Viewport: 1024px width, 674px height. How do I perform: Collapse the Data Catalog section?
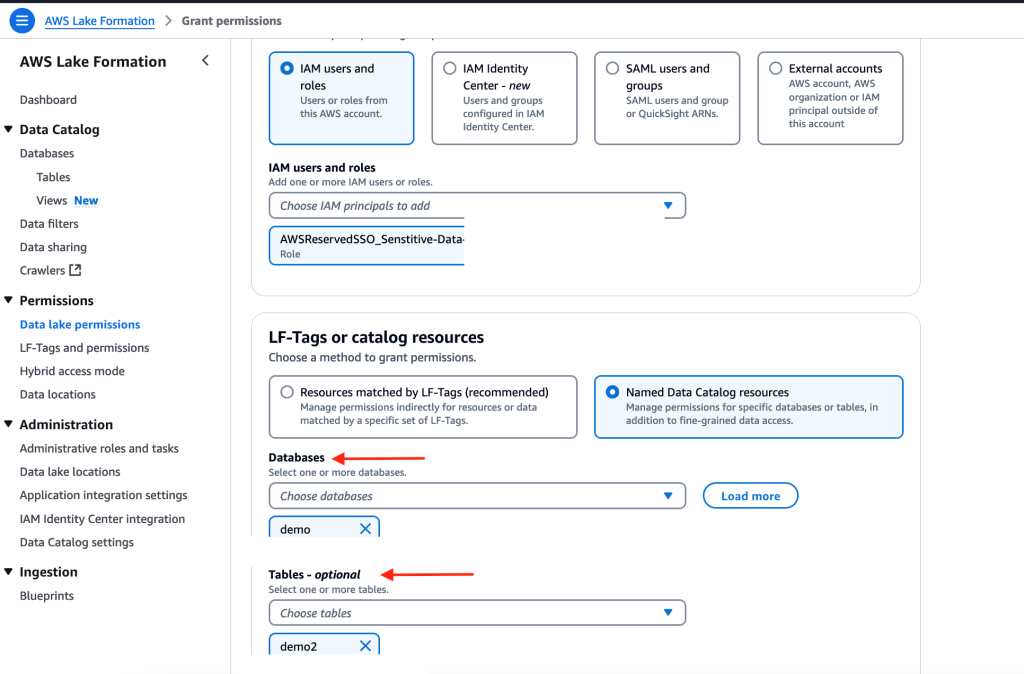[8, 129]
